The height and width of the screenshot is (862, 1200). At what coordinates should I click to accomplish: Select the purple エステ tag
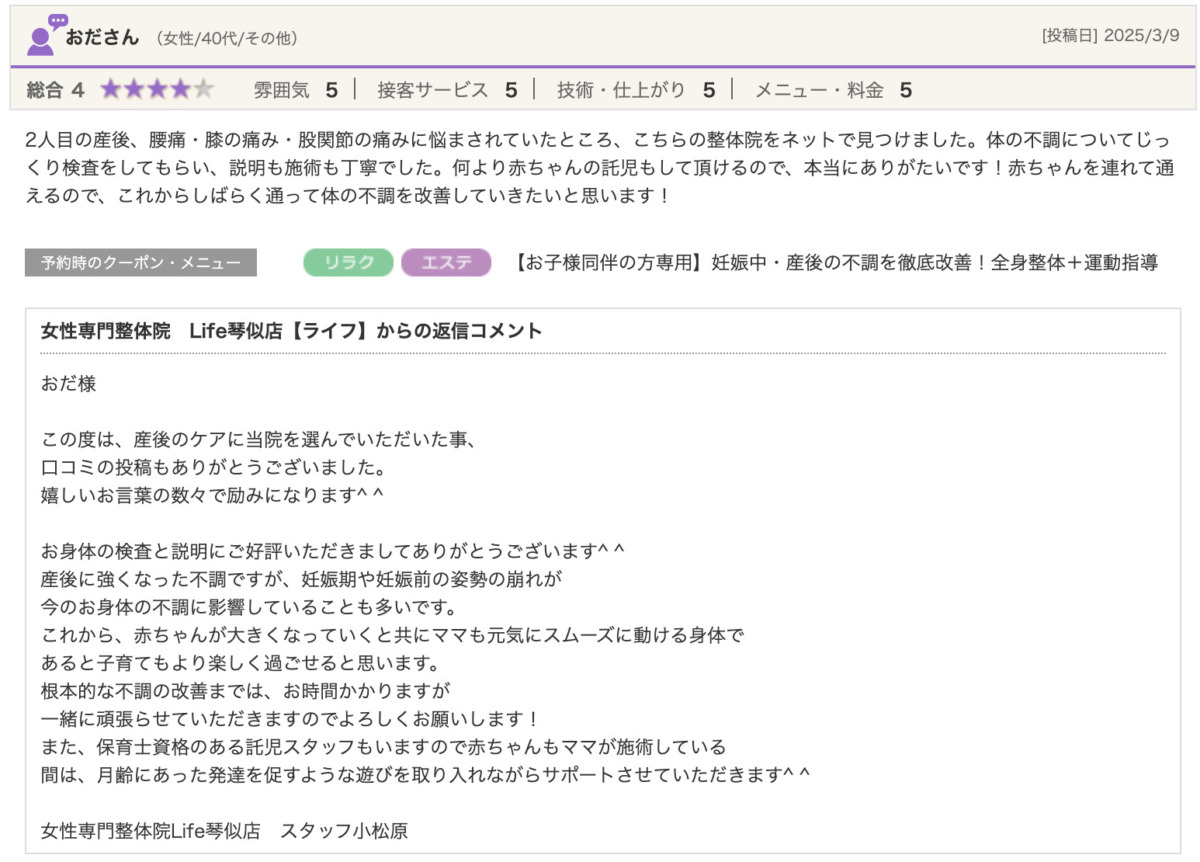coord(446,263)
